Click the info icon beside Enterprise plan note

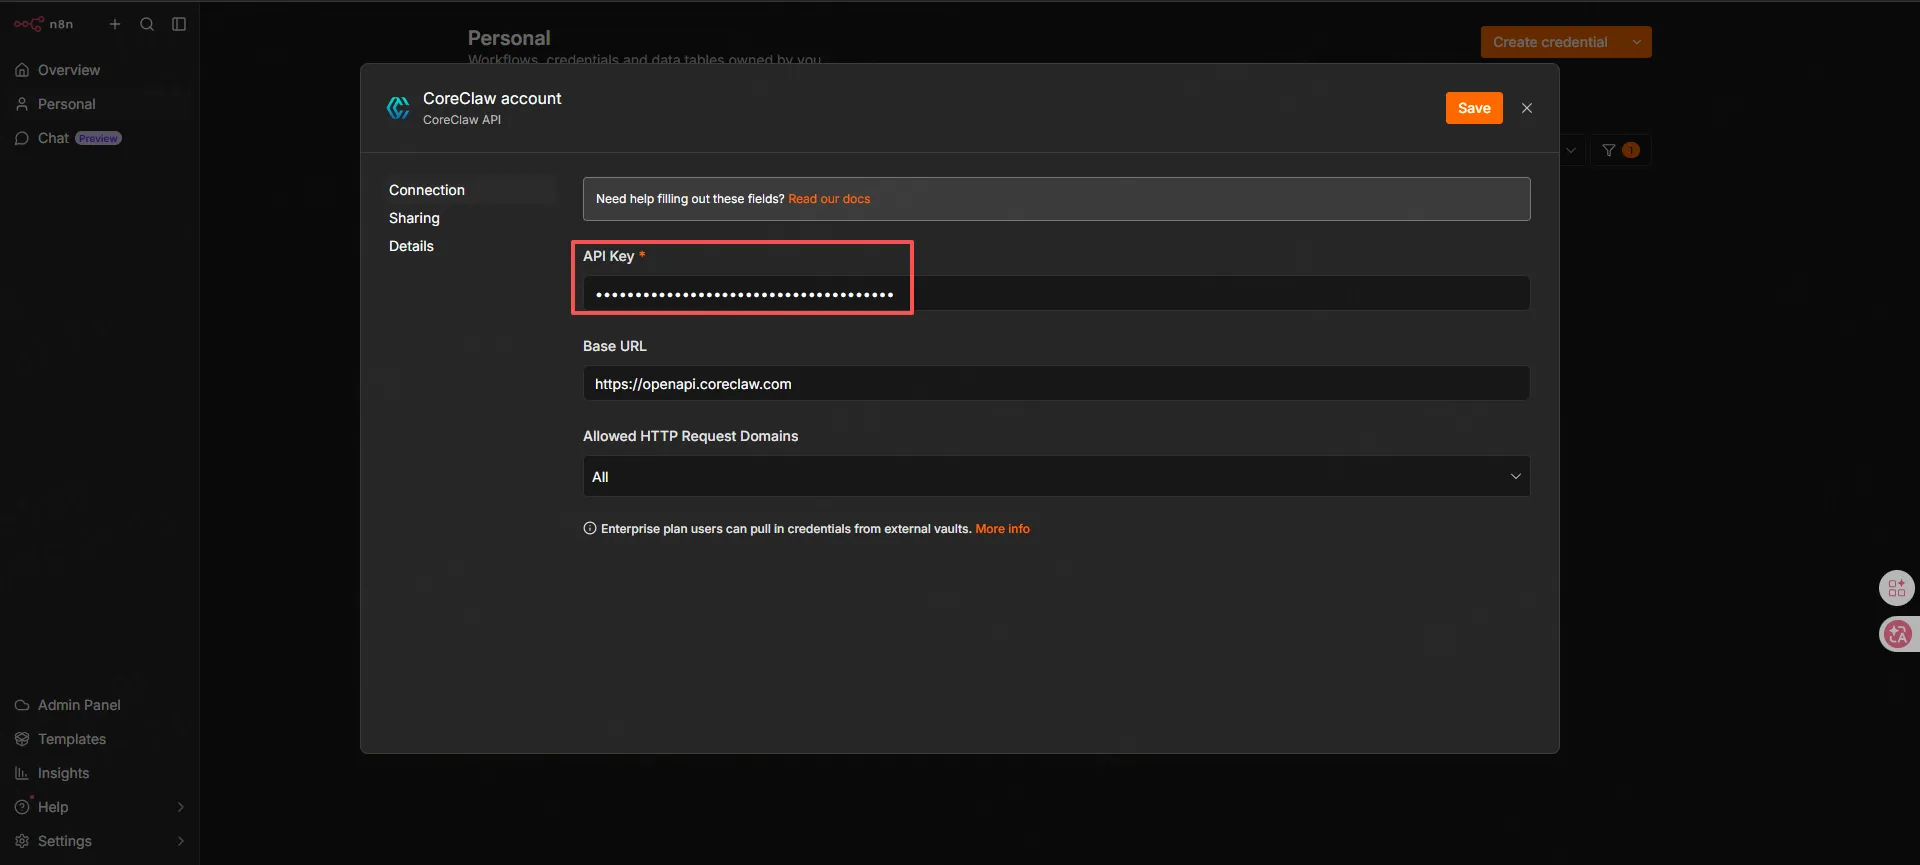pyautogui.click(x=590, y=529)
